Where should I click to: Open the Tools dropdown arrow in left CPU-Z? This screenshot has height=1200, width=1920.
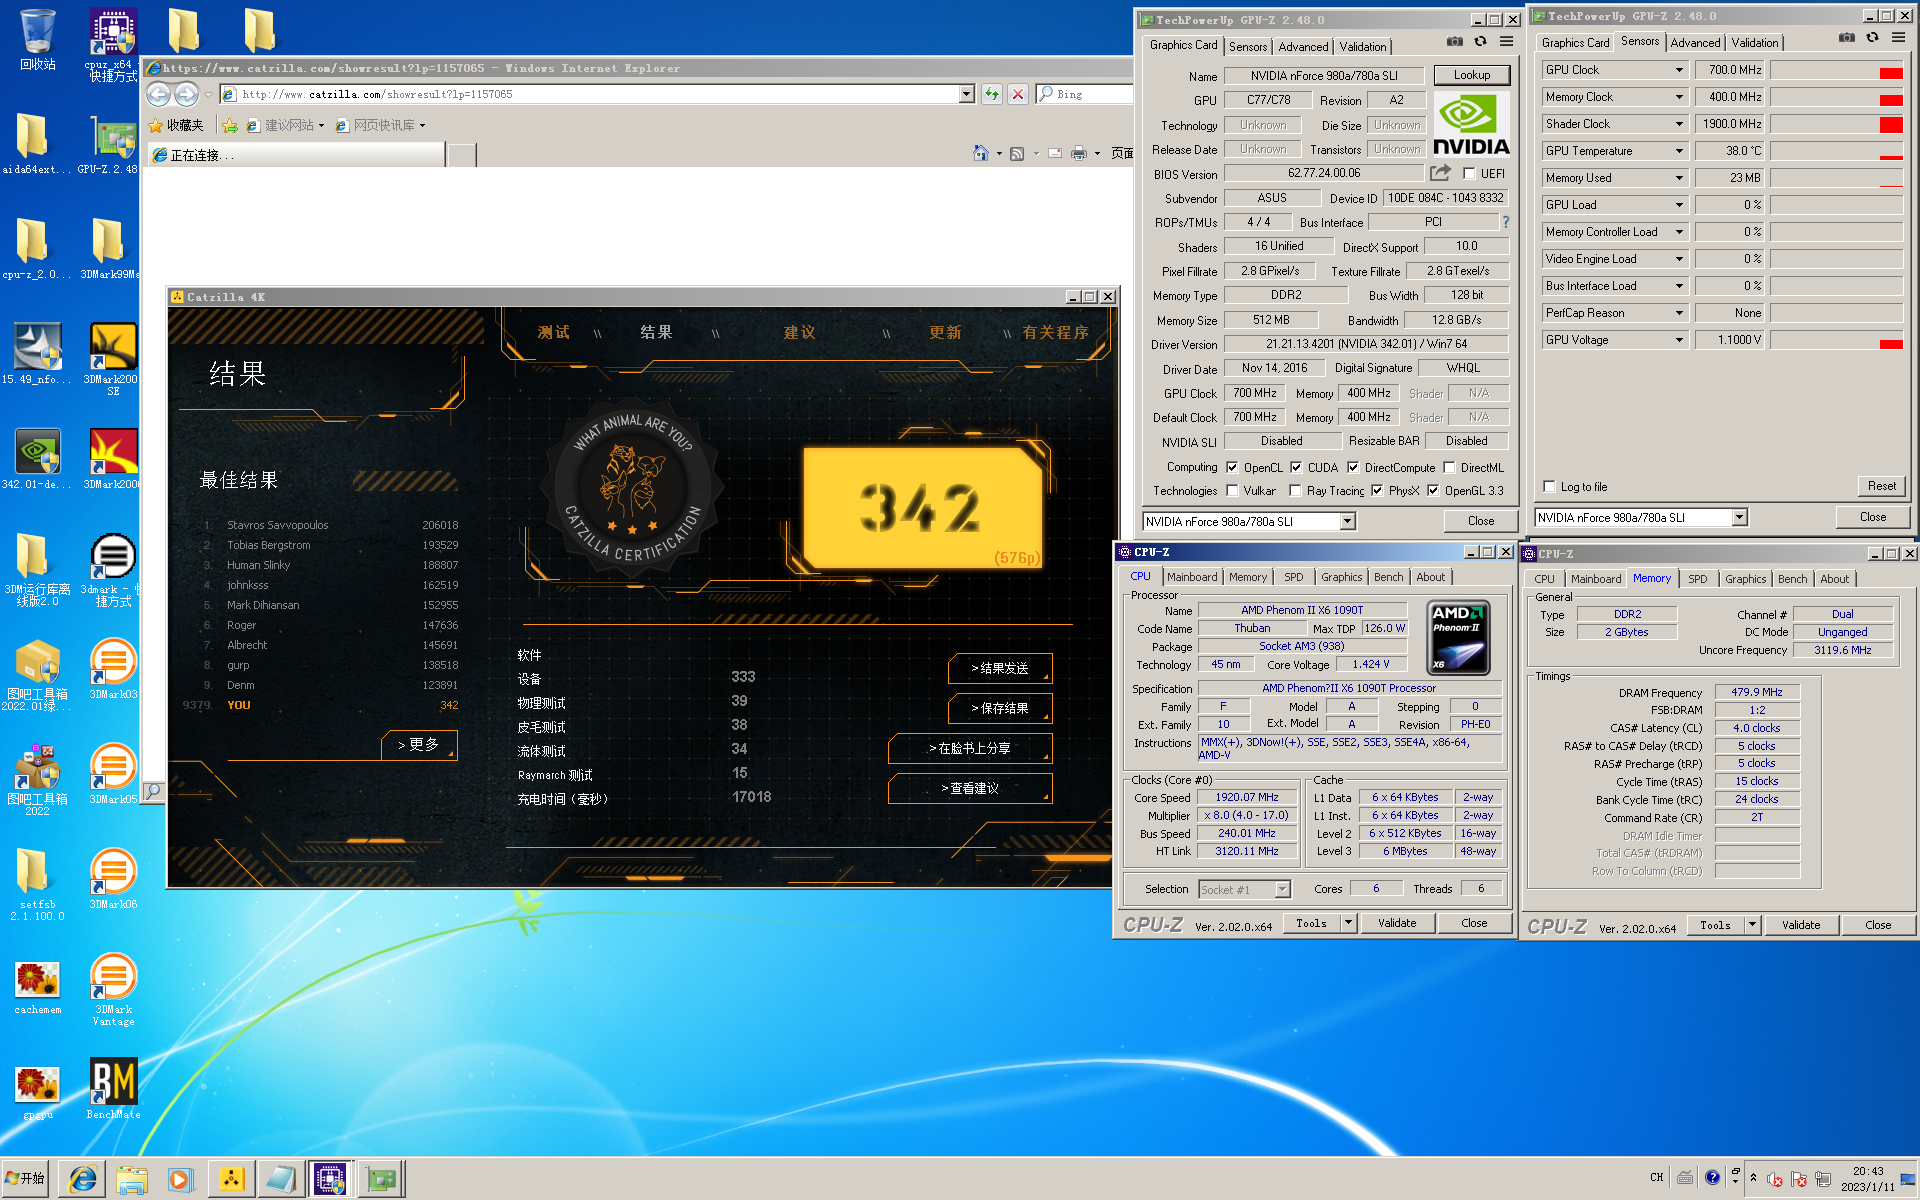point(1348,923)
